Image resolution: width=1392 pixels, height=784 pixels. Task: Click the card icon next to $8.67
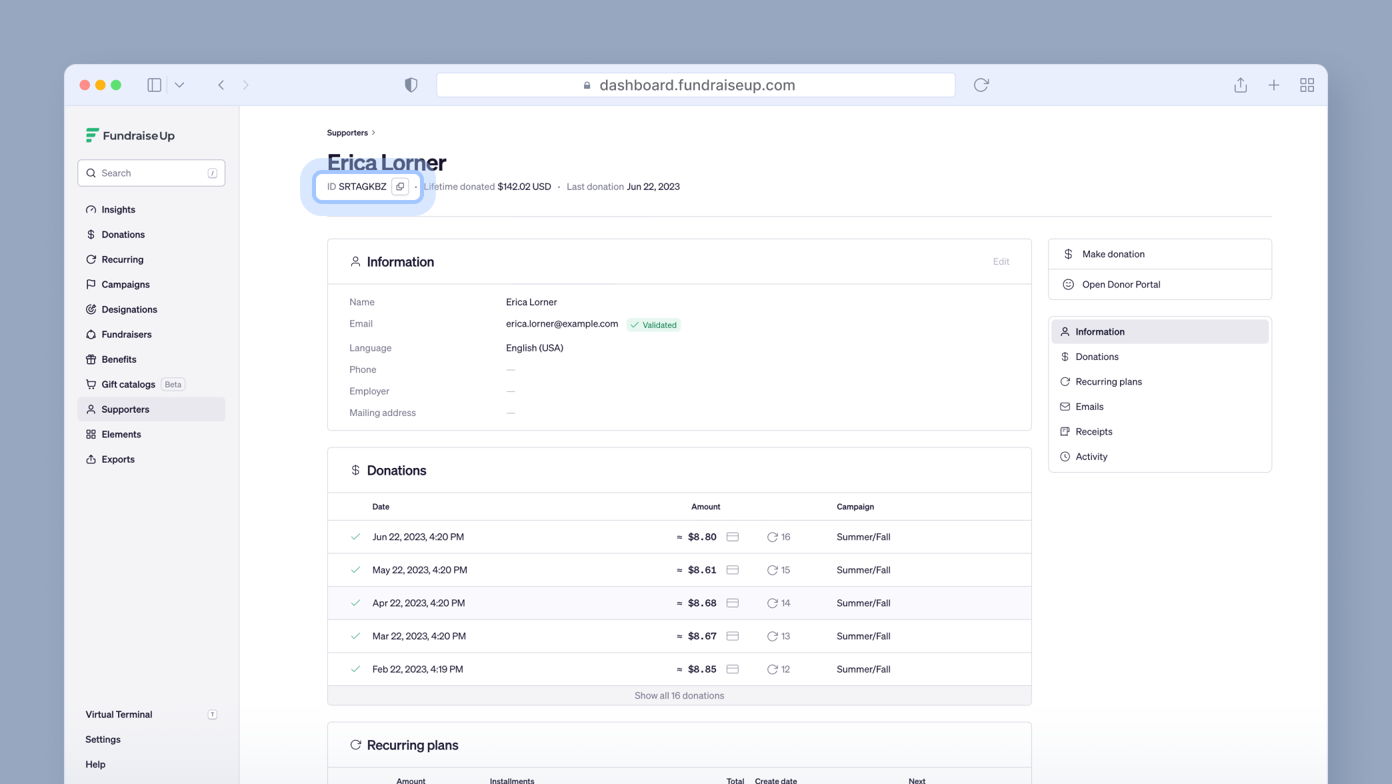pyautogui.click(x=732, y=636)
